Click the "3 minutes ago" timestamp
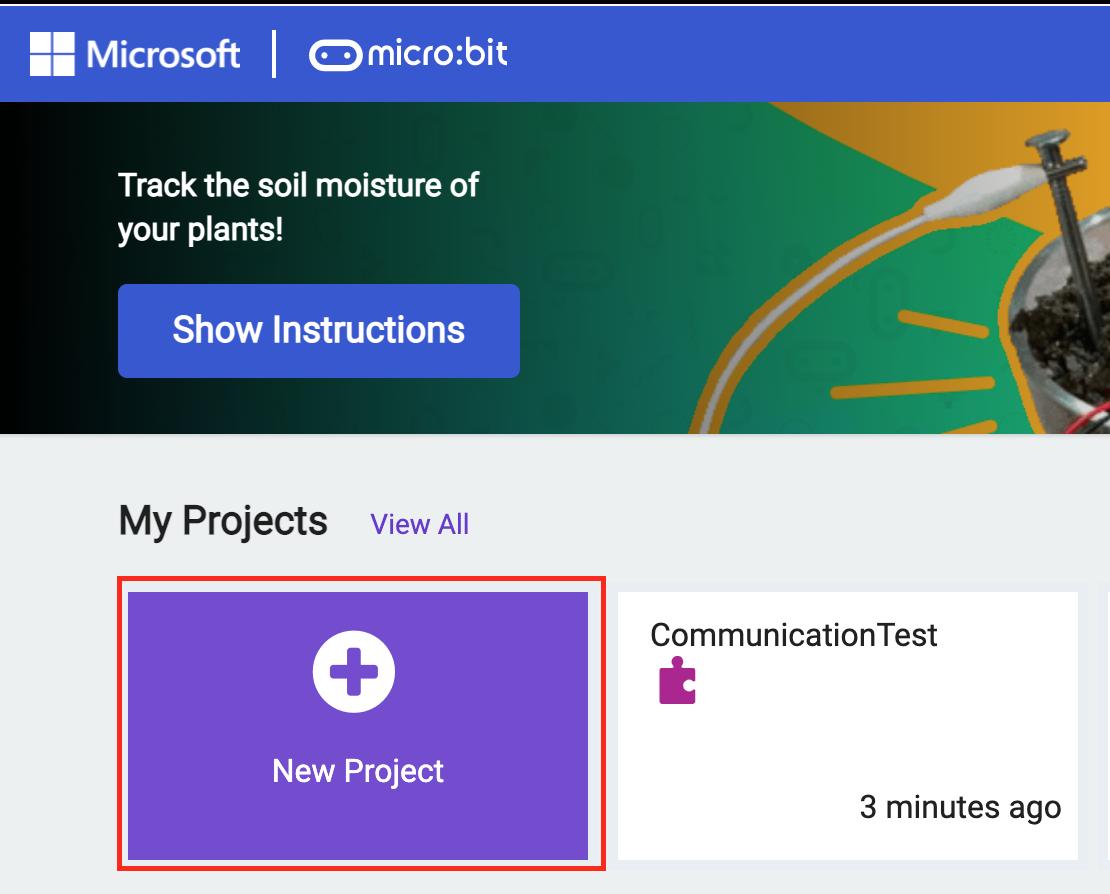1110x894 pixels. coord(960,806)
